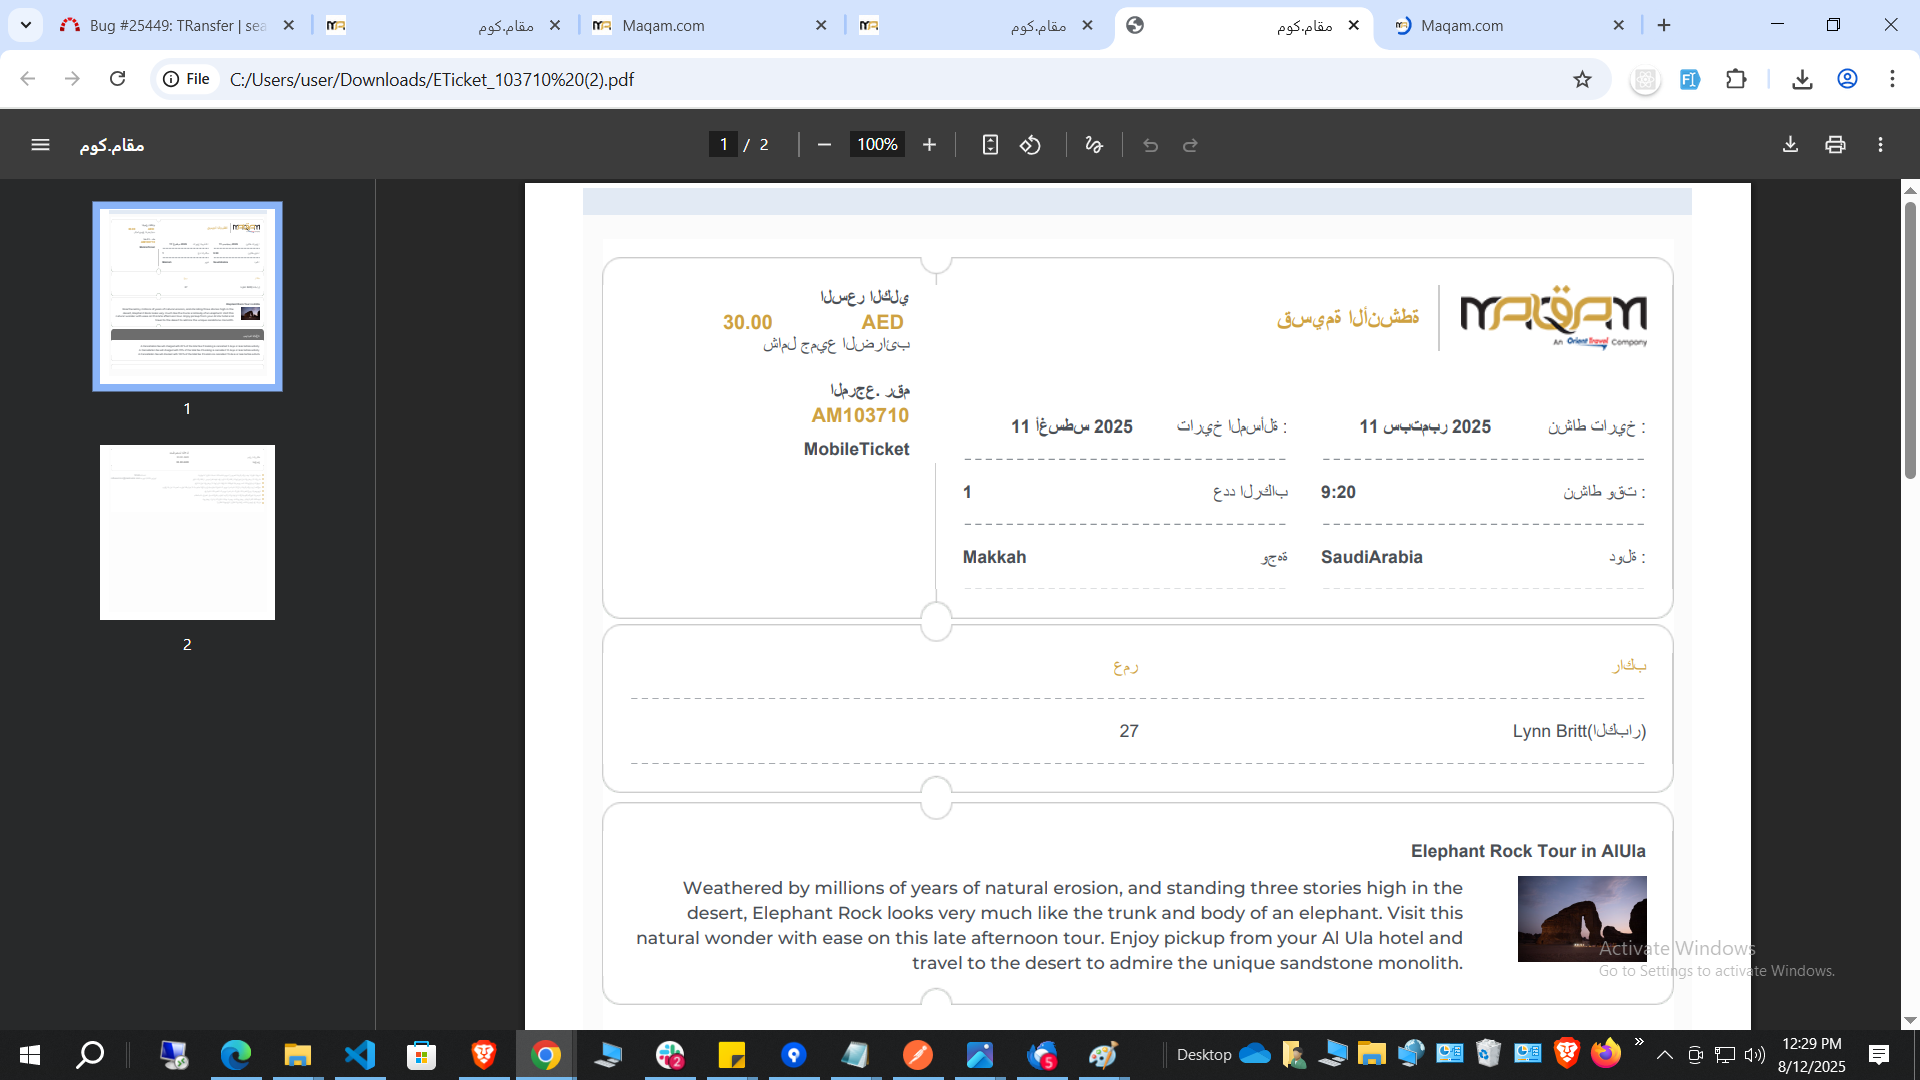This screenshot has width=1920, height=1080.
Task: Select the draw annotation tool
Action: 1094,145
